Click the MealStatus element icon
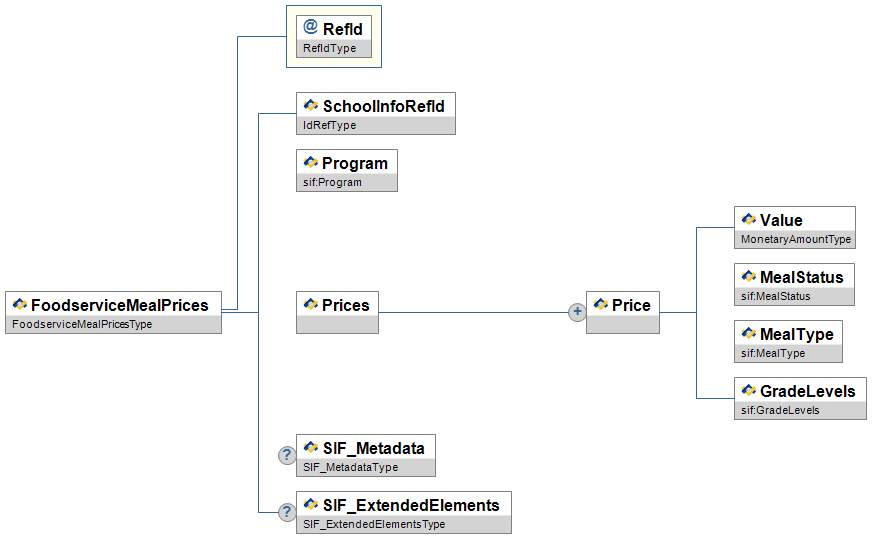 [x=748, y=277]
